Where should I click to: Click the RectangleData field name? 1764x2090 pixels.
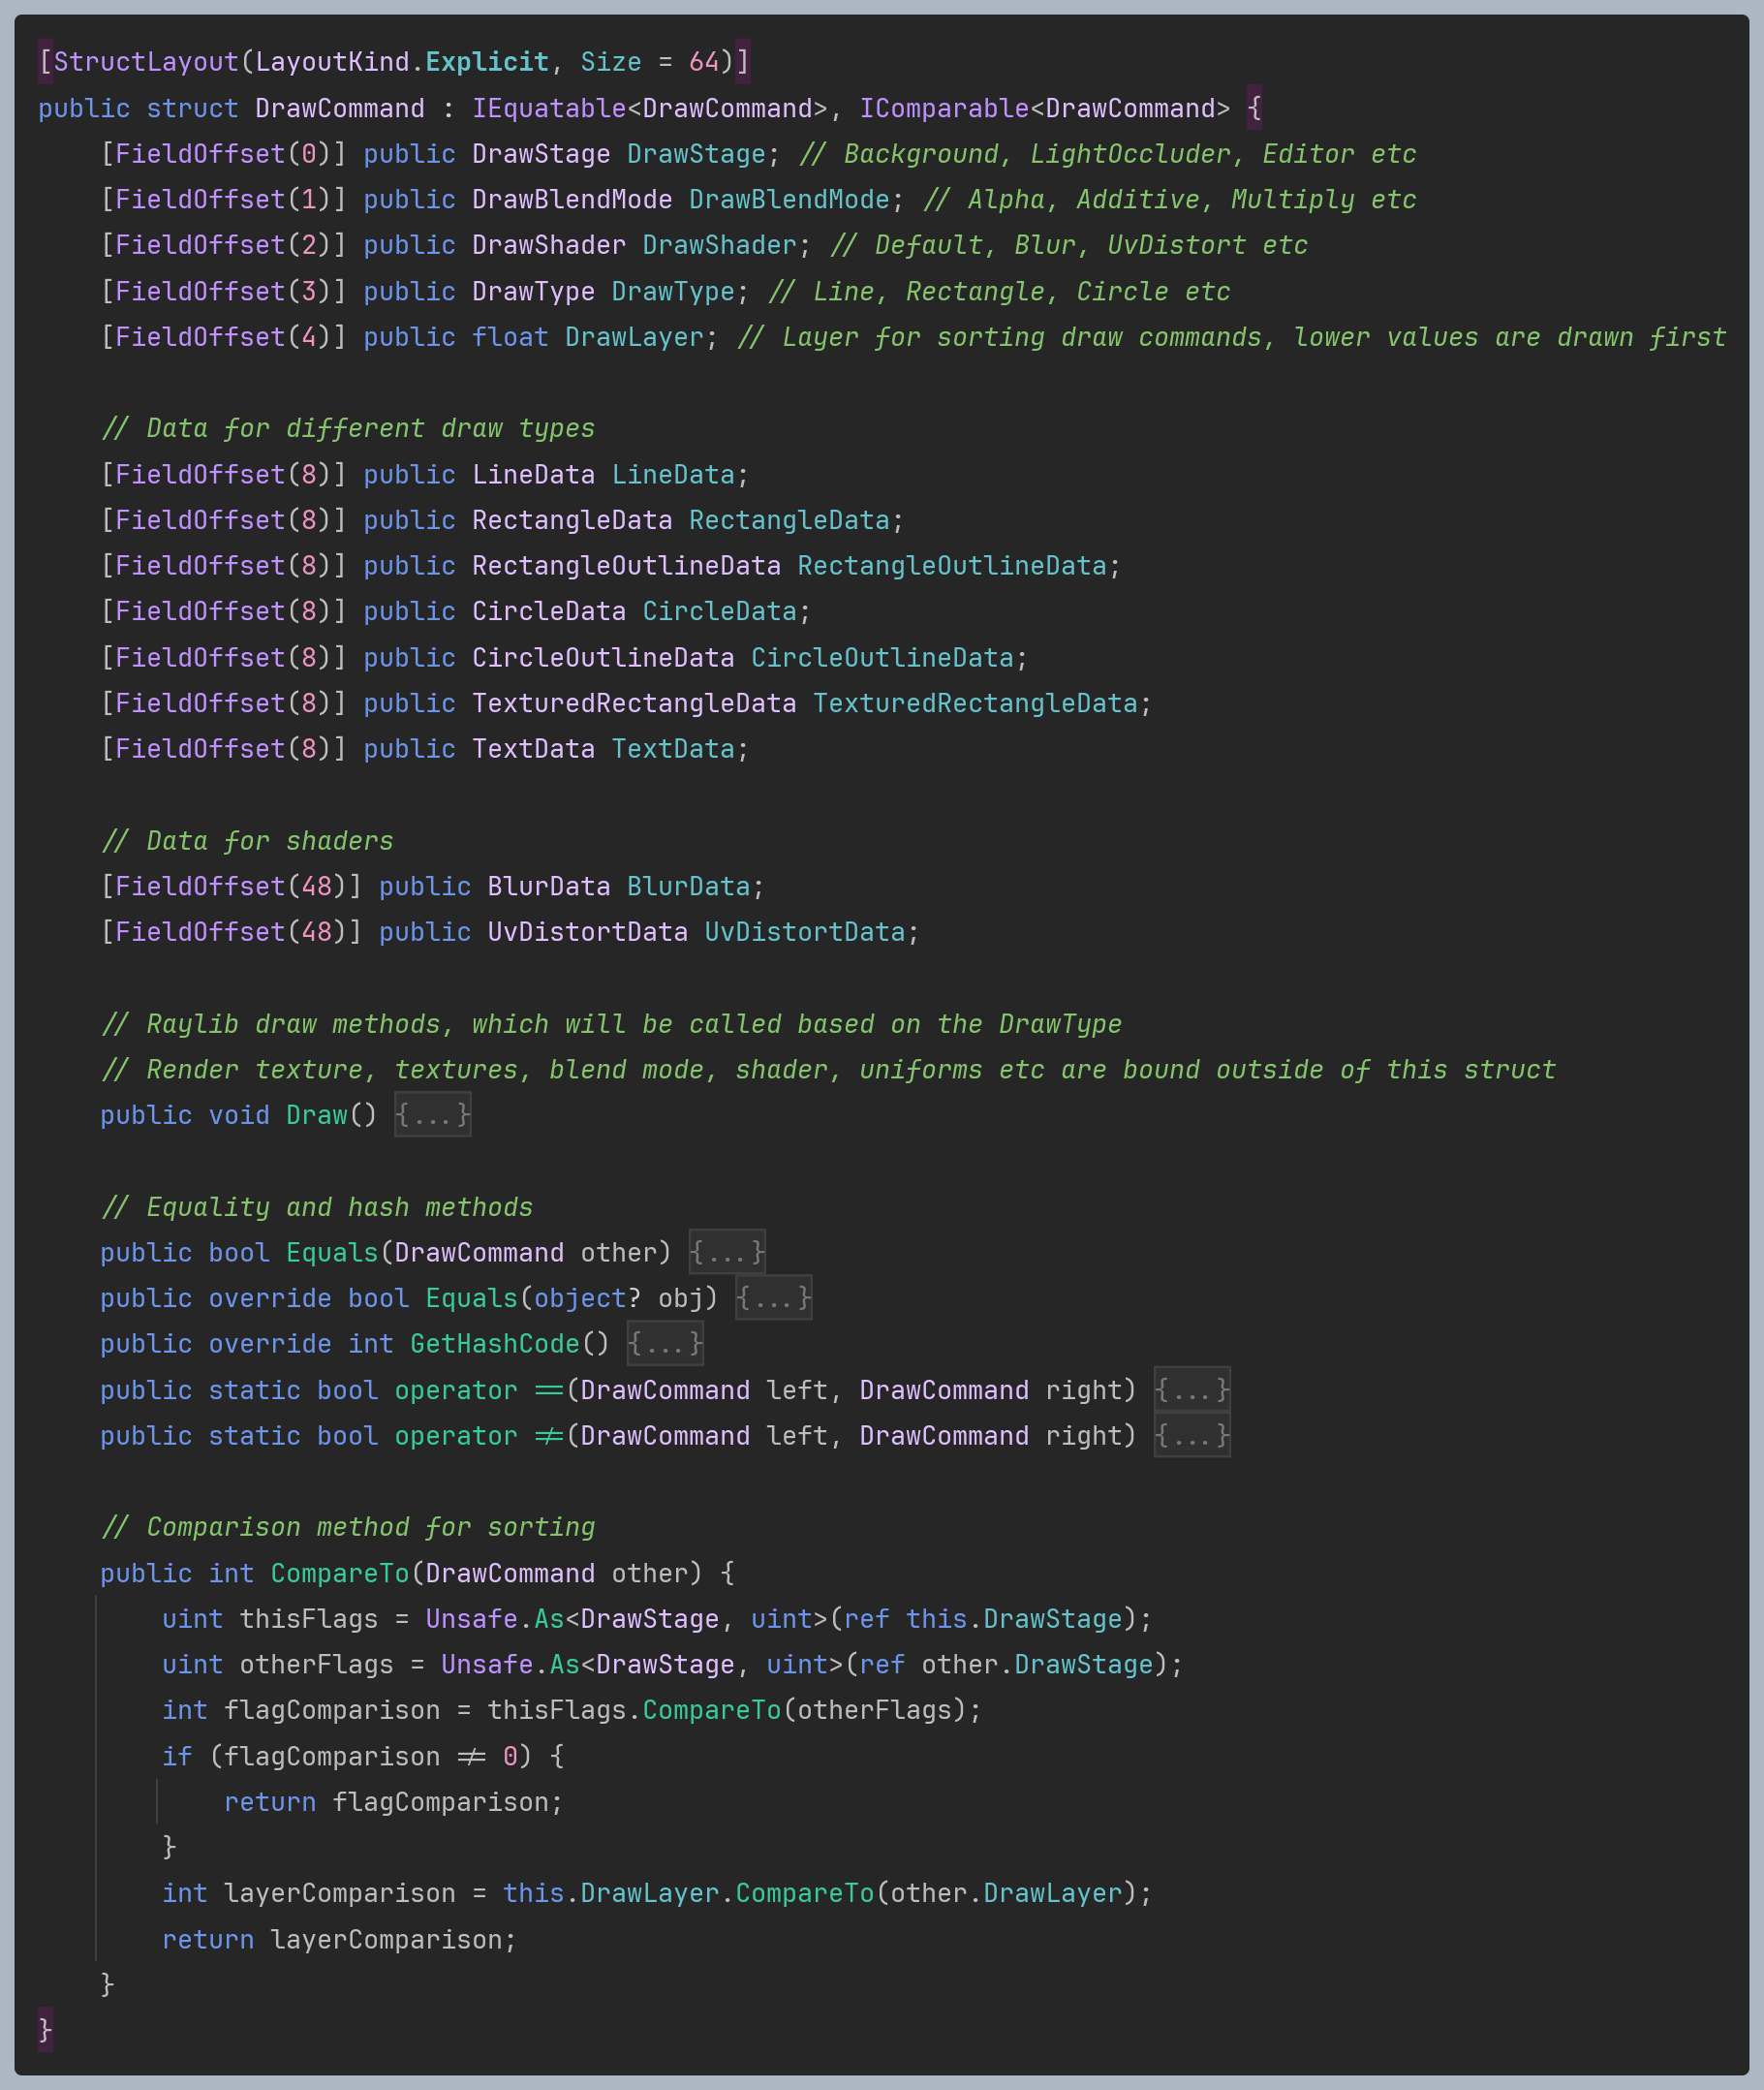coord(789,520)
